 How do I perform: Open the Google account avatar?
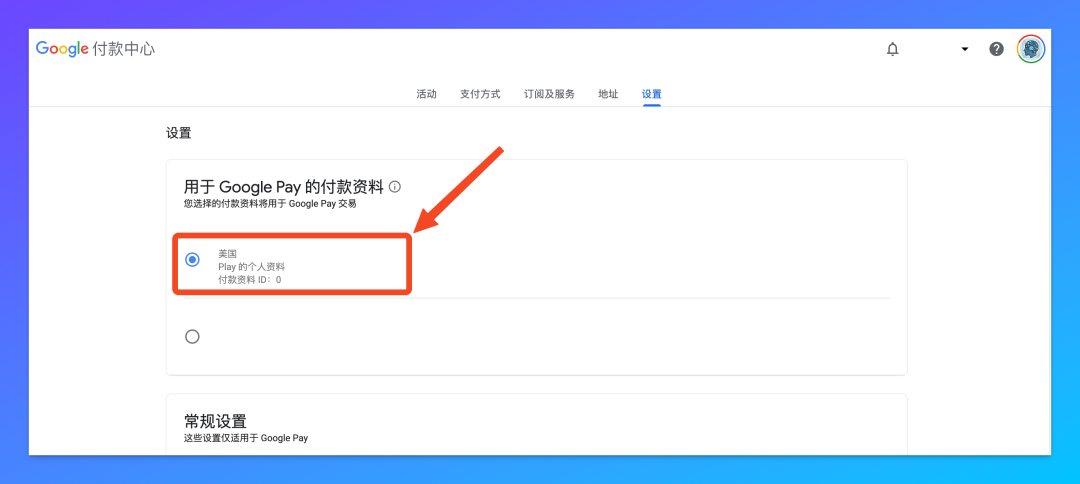[x=1031, y=50]
